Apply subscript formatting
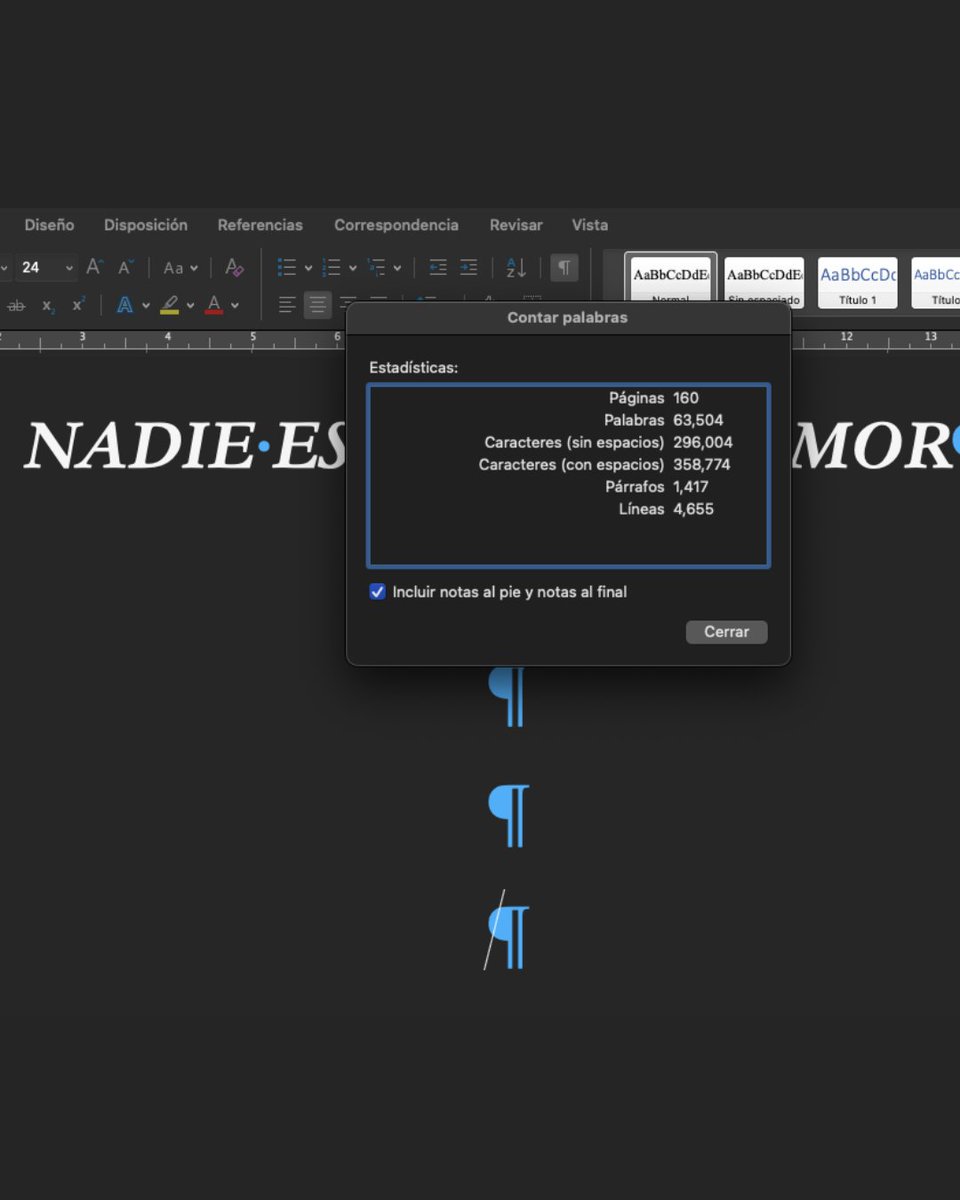Viewport: 960px width, 1200px height. (48, 305)
